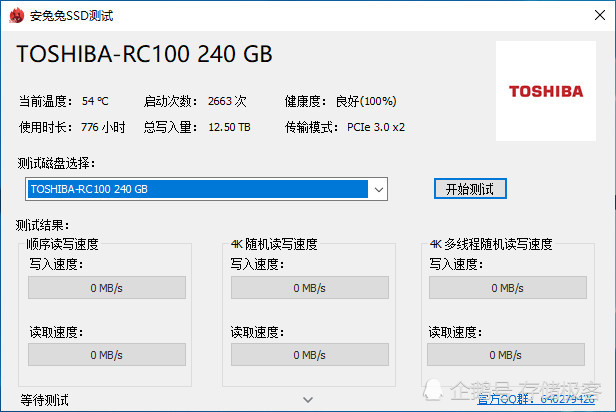Click the temperature value 54 ℃

95,101
